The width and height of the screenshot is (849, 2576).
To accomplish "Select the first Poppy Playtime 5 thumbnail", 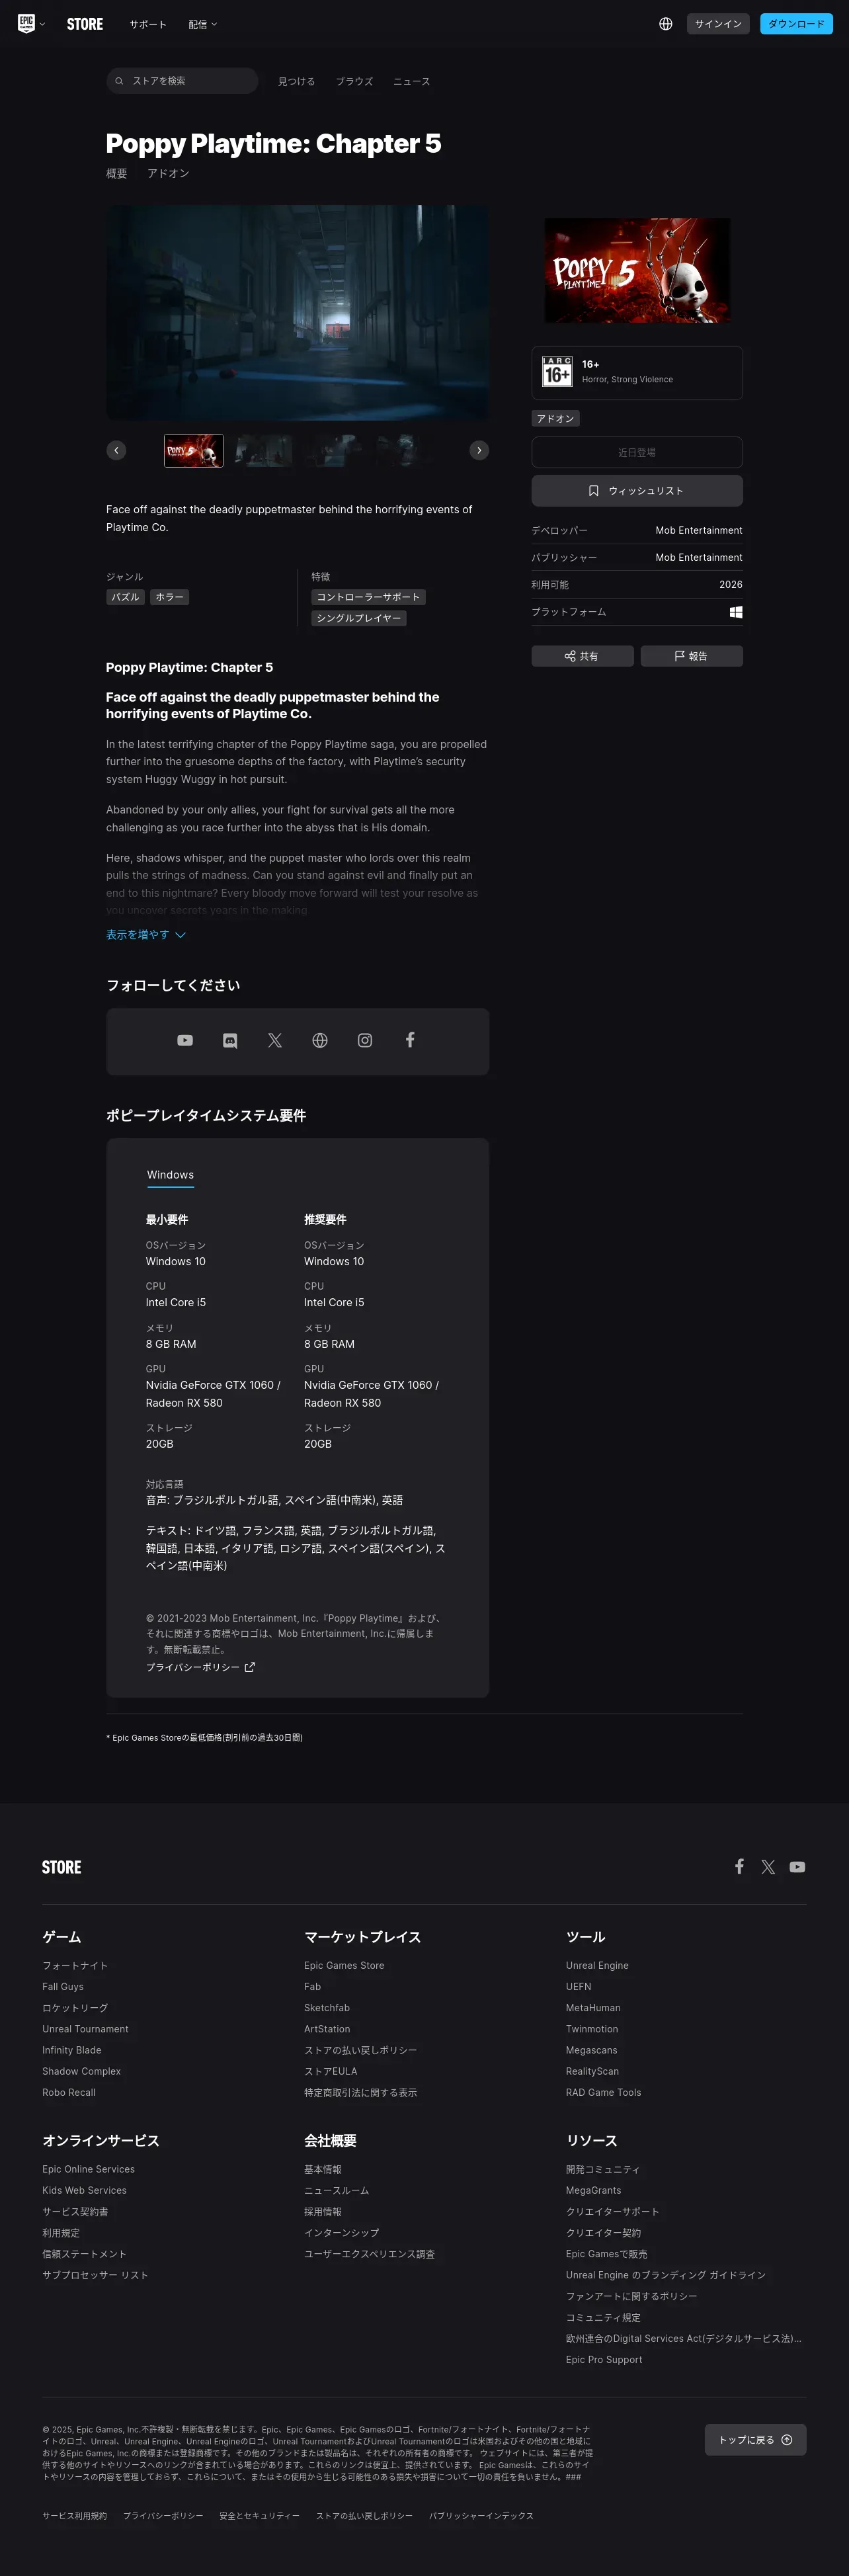I will pyautogui.click(x=194, y=451).
